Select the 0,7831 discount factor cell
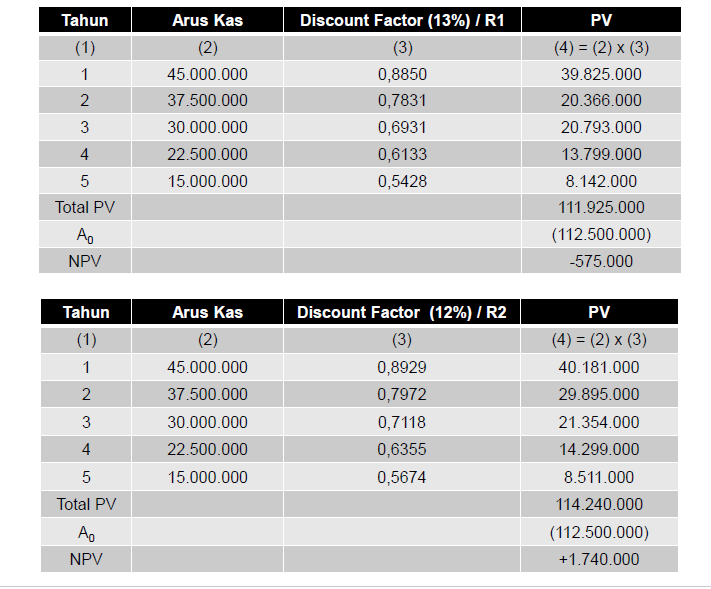Image resolution: width=711 pixels, height=589 pixels. (402, 100)
